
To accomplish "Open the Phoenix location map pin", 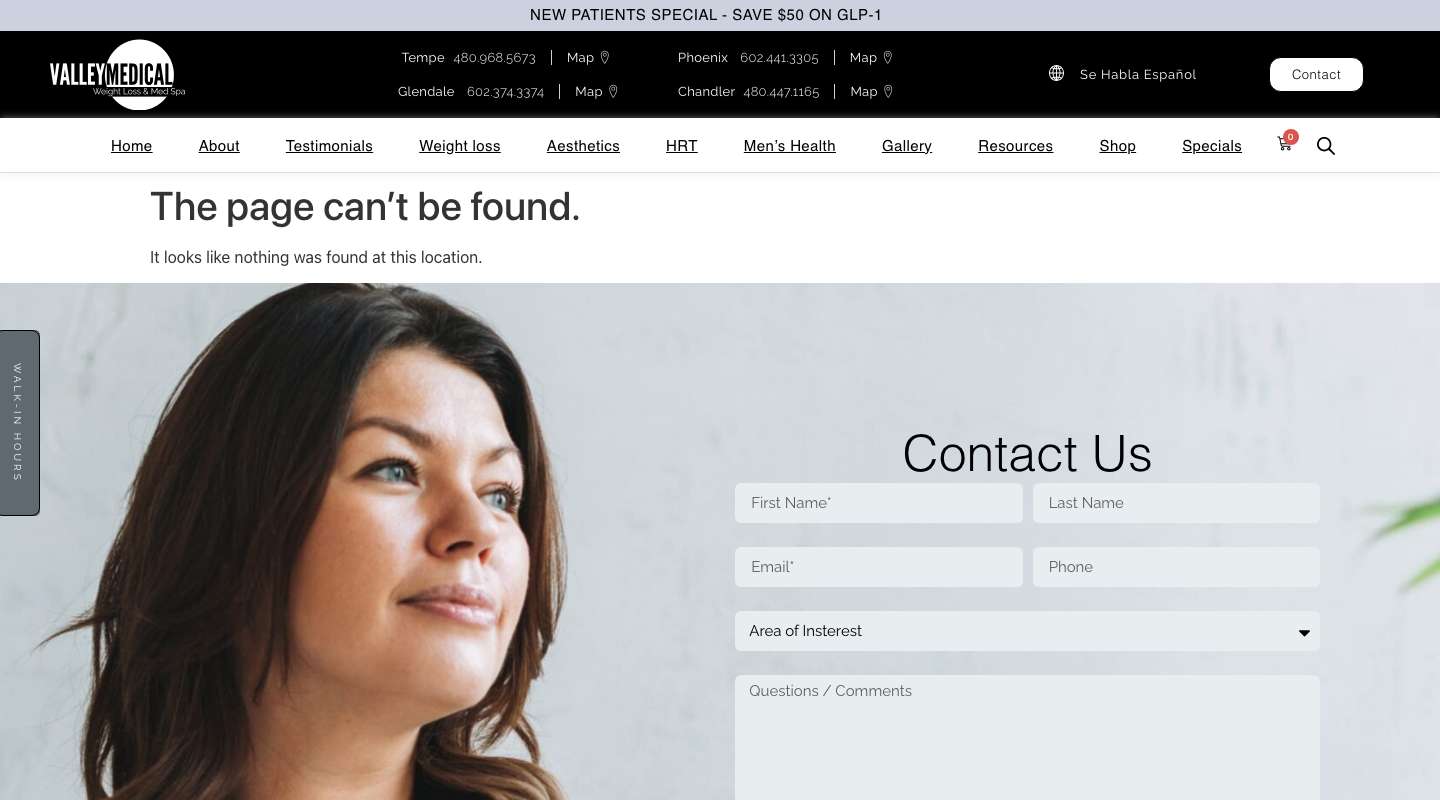I will [x=888, y=58].
